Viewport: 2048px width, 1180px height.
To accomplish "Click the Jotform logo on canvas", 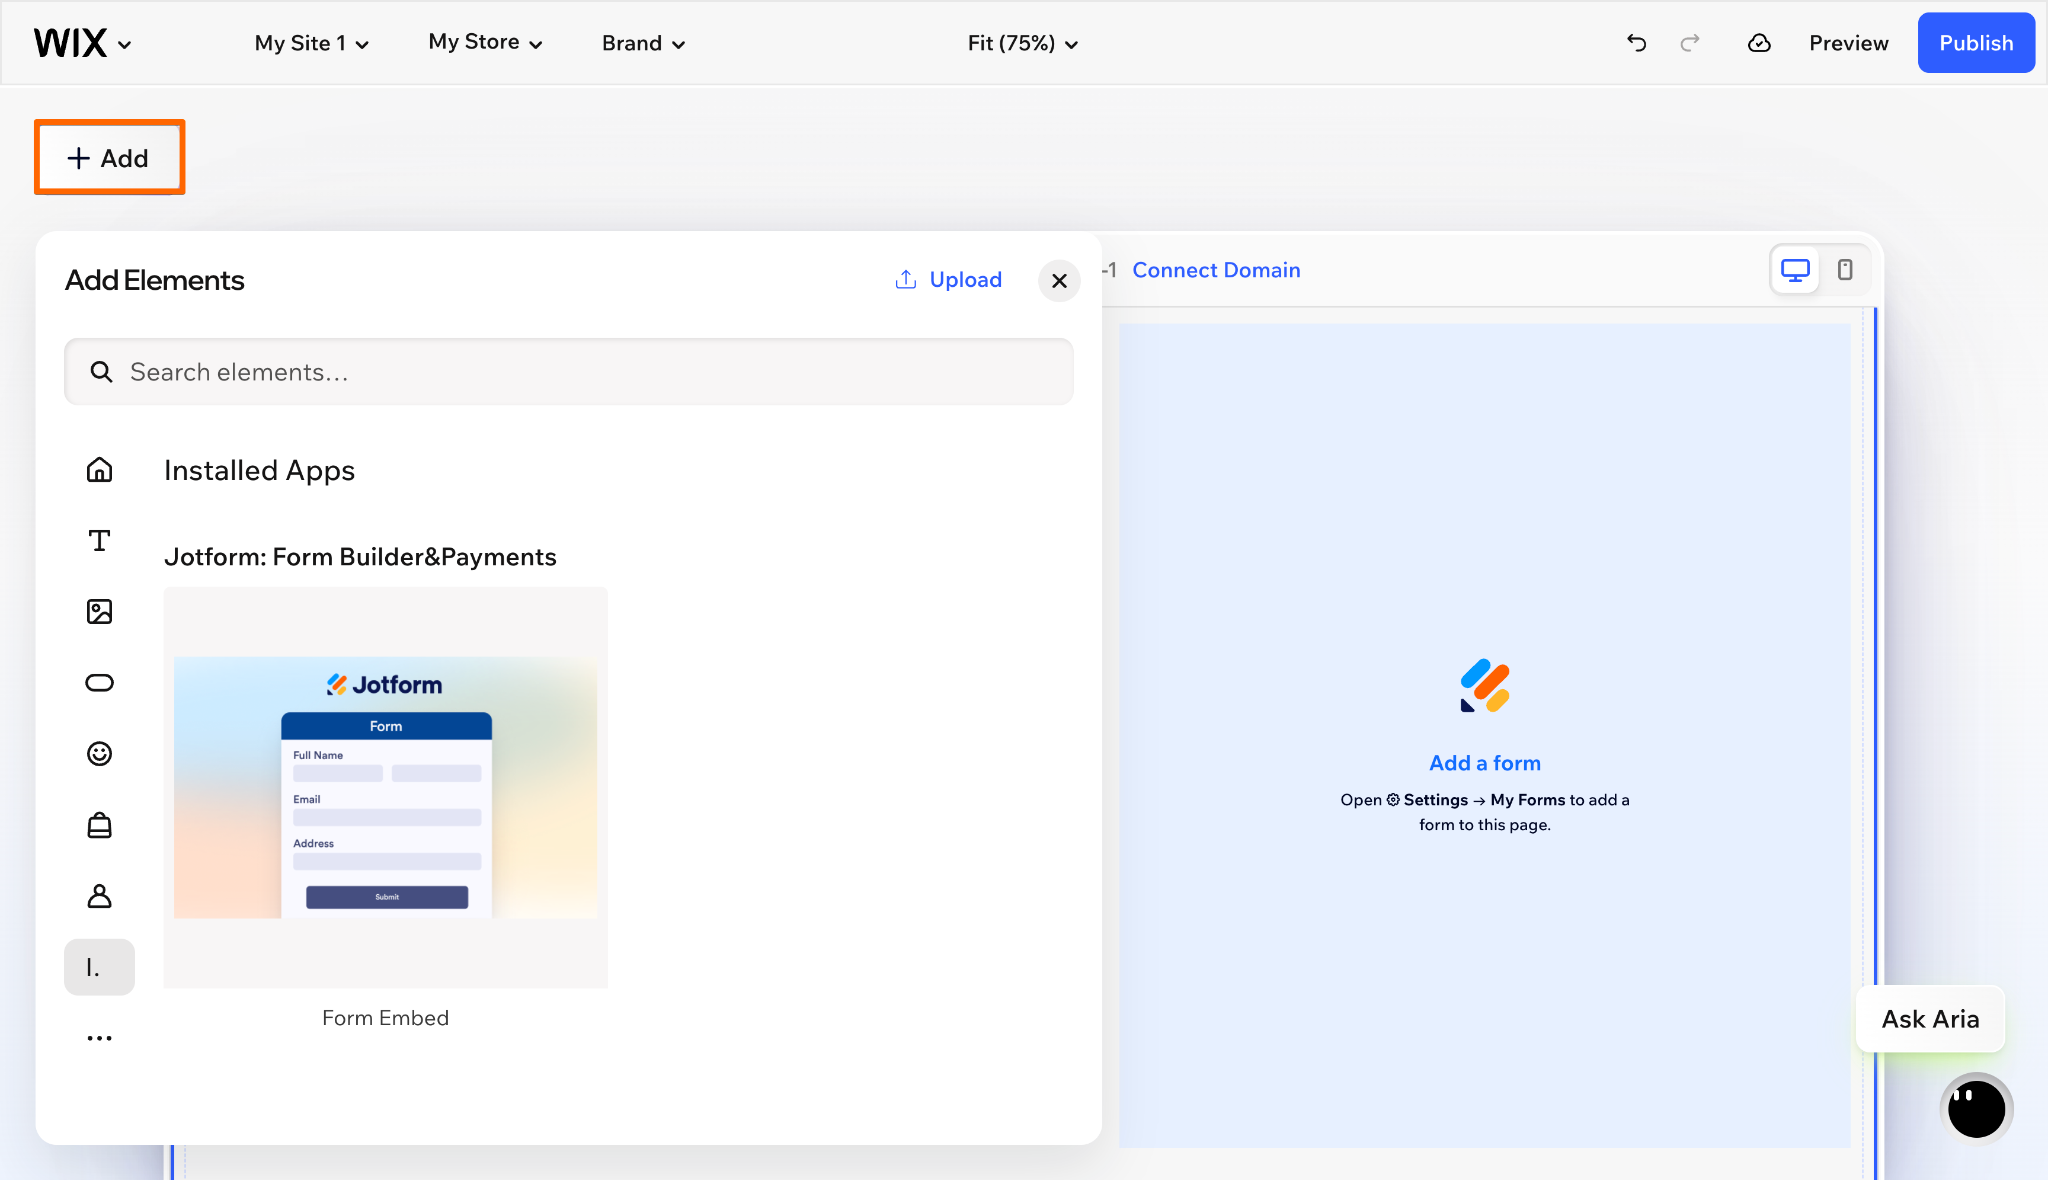I will (x=1485, y=686).
